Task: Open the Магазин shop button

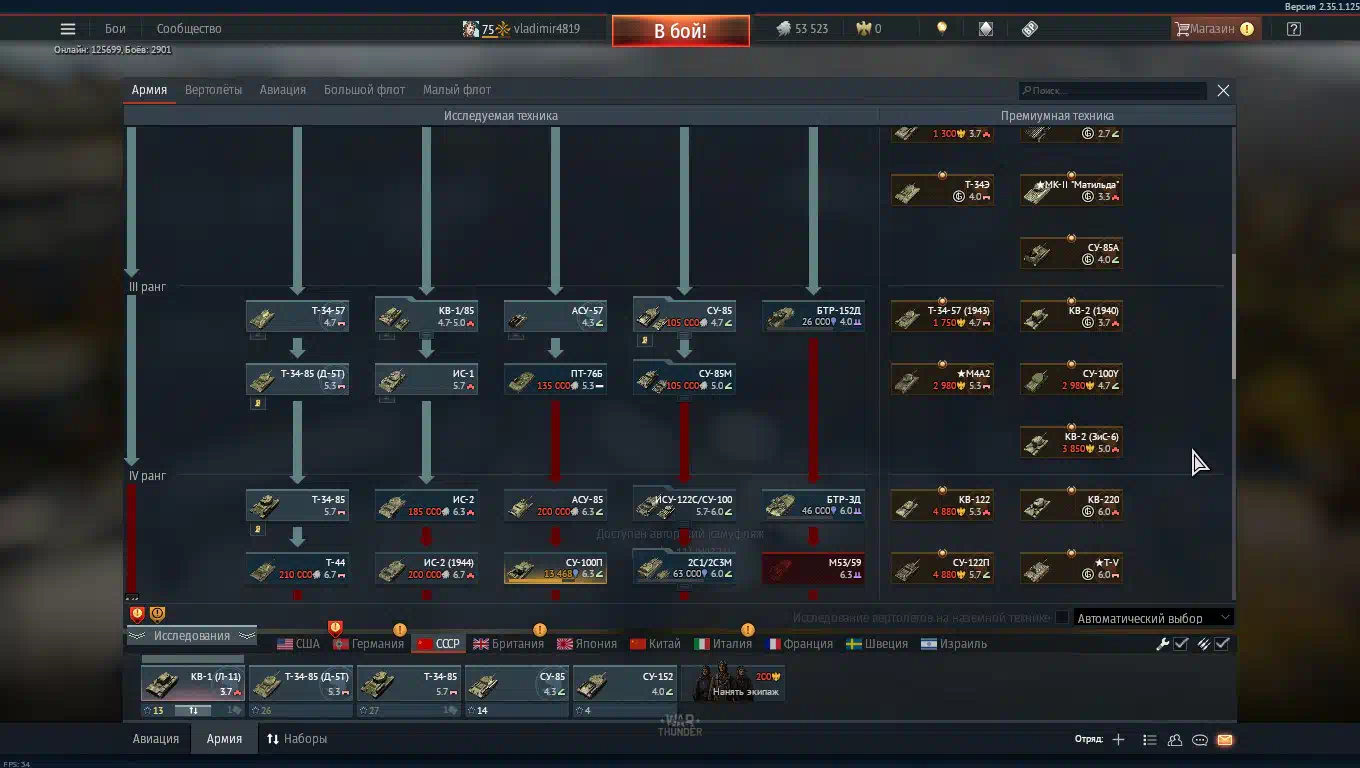Action: [1214, 29]
